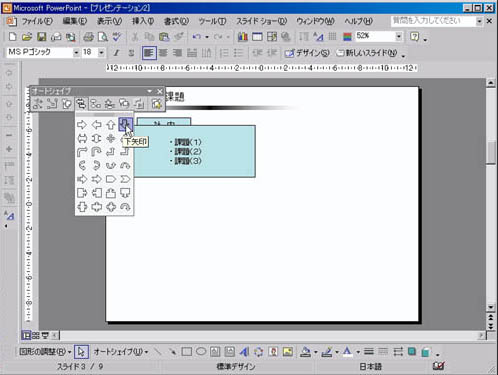498x375 pixels.
Task: Expand the zoom percentage dropdown
Action: [399, 36]
